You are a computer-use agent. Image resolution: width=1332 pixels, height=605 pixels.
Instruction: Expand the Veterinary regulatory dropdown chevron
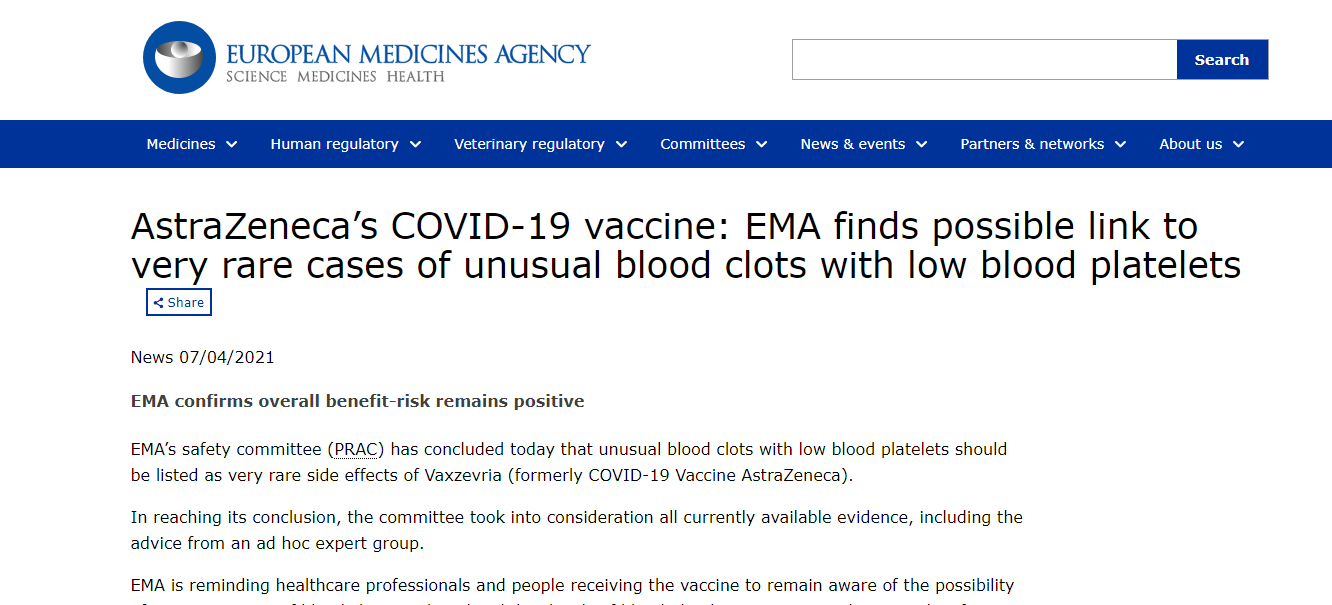click(621, 145)
